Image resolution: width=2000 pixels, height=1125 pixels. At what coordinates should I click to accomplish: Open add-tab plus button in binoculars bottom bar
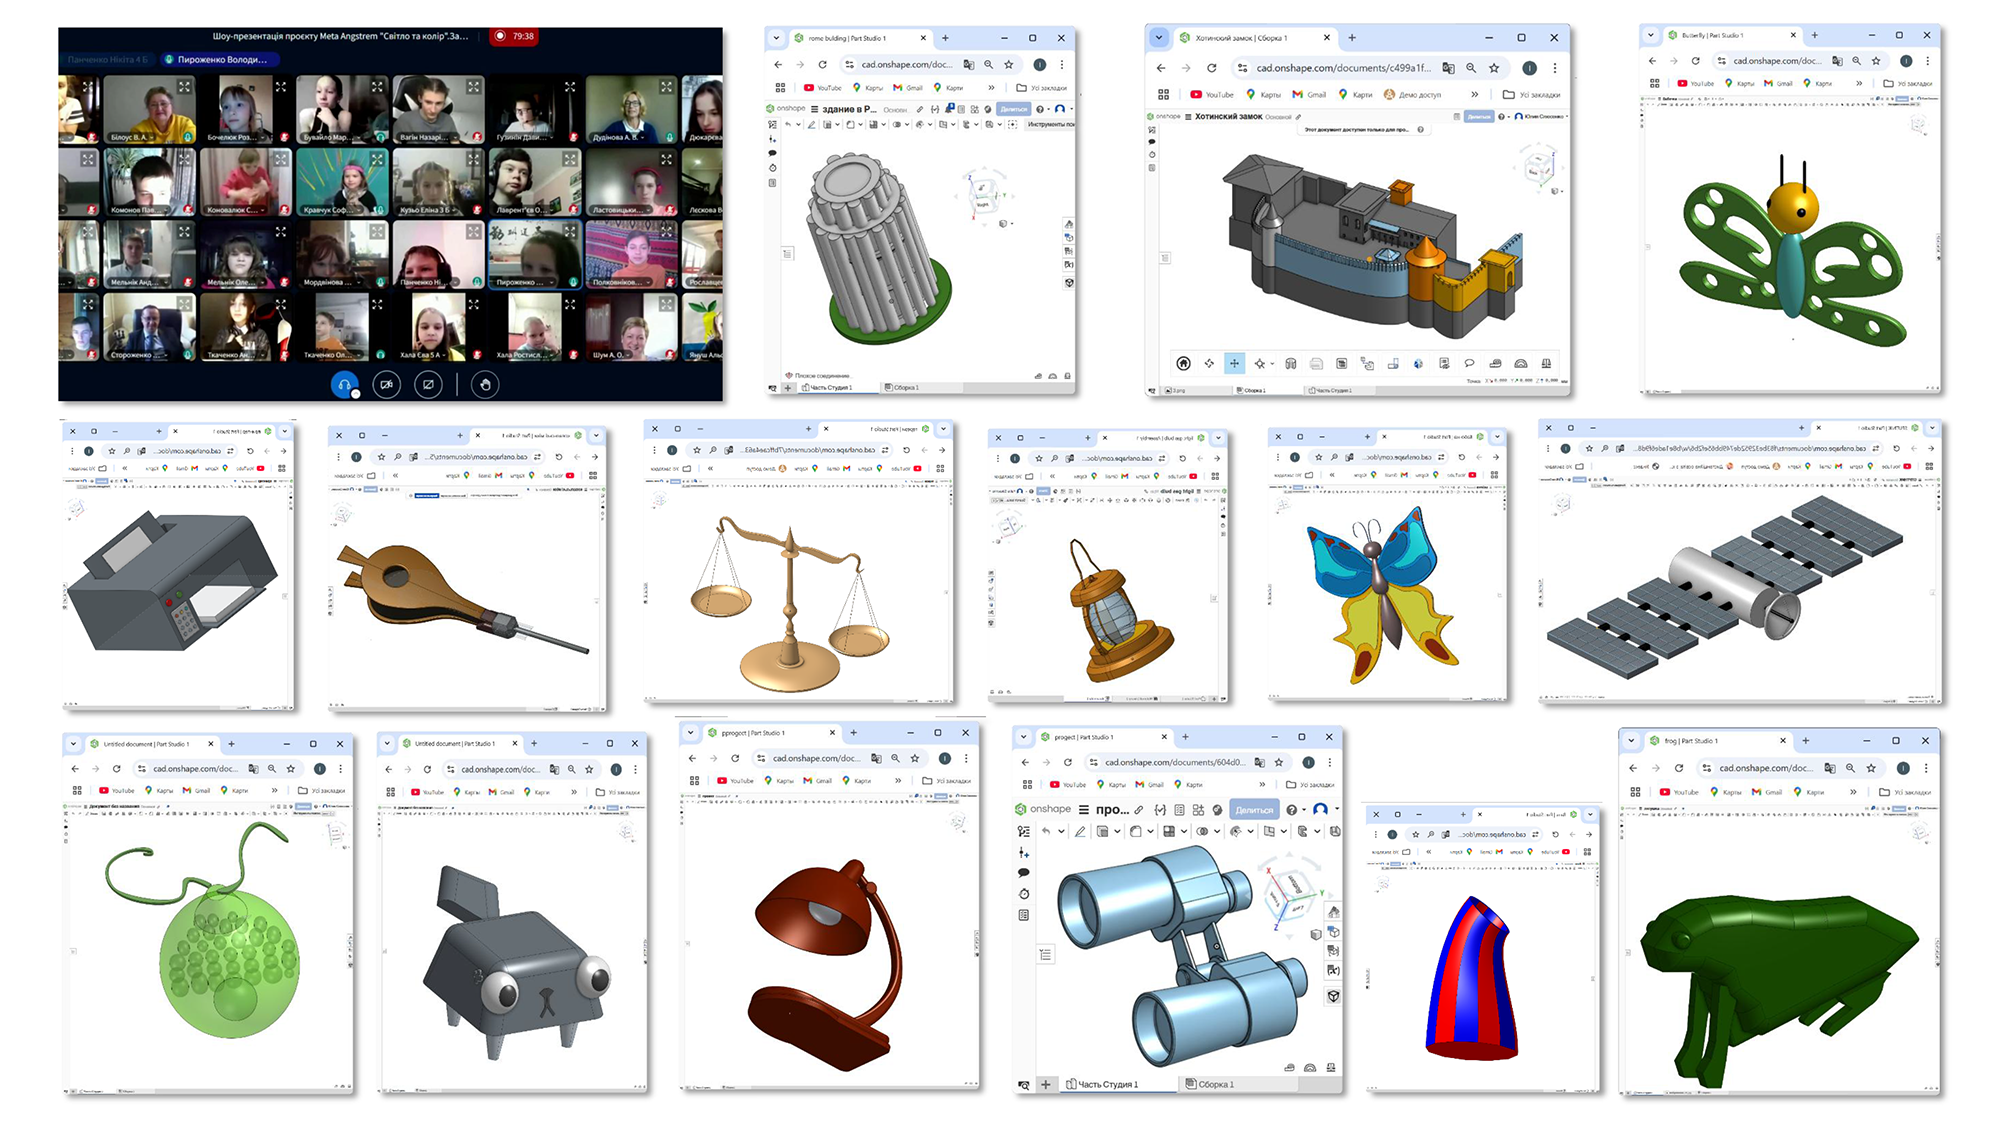tap(1046, 1084)
